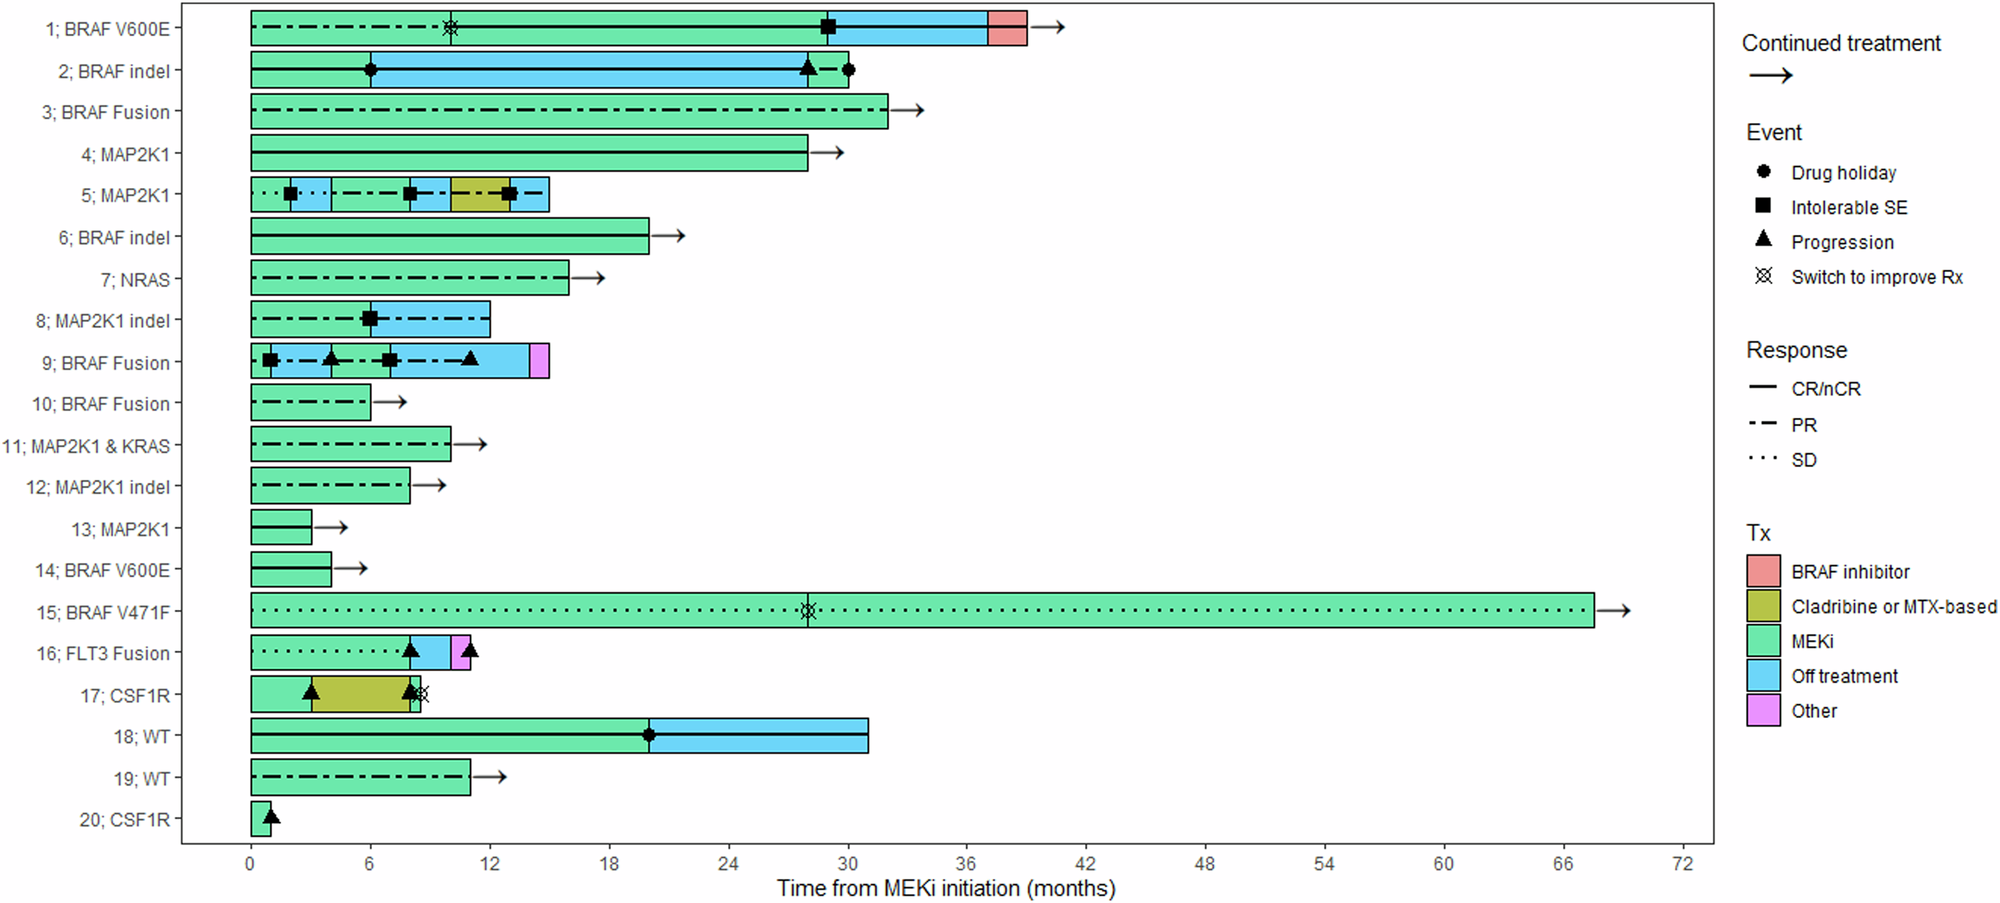Click the intolerable SE square on patient 8 bar
This screenshot has width=2000, height=903.
(370, 319)
